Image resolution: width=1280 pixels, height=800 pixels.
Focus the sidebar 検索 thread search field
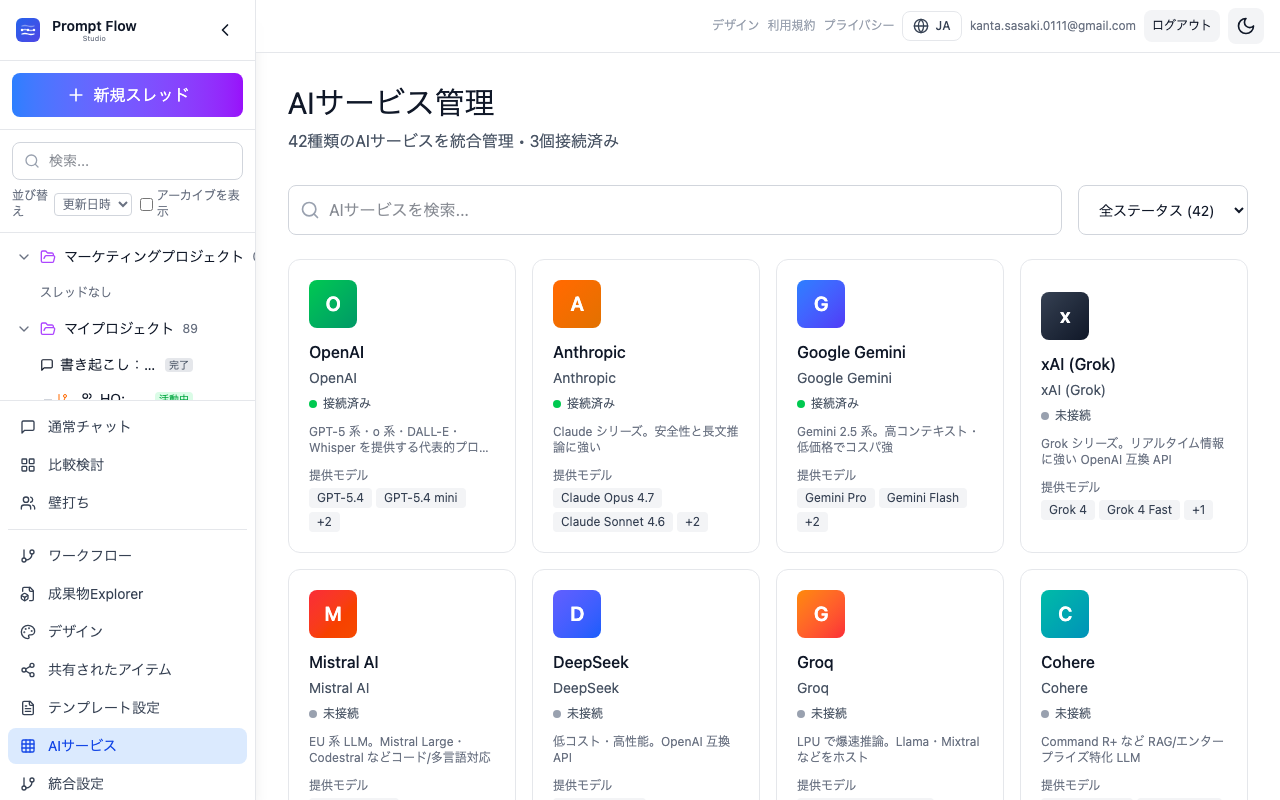tap(127, 161)
